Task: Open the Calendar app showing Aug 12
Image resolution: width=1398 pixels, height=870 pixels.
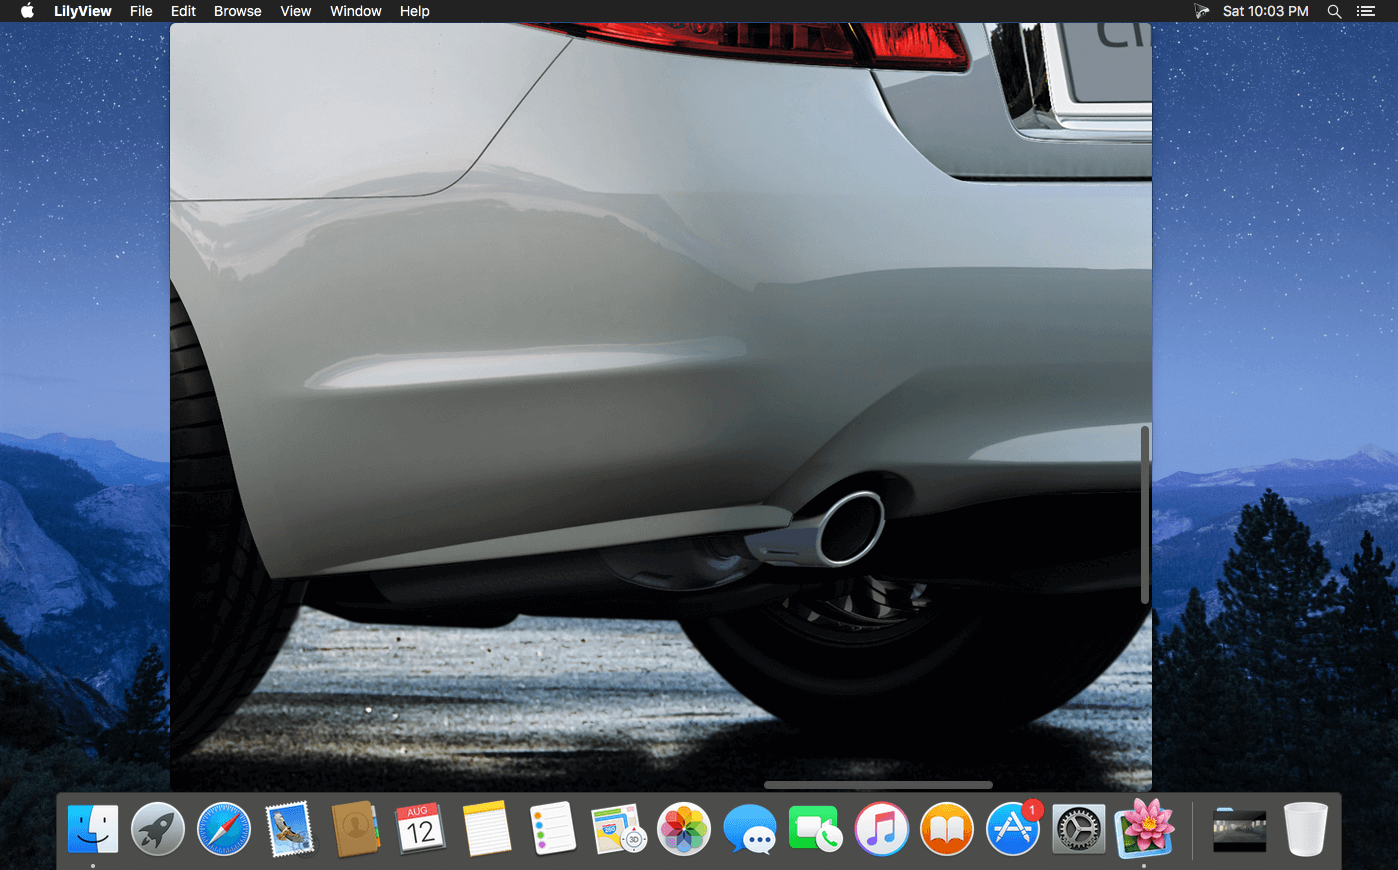Action: pyautogui.click(x=420, y=829)
